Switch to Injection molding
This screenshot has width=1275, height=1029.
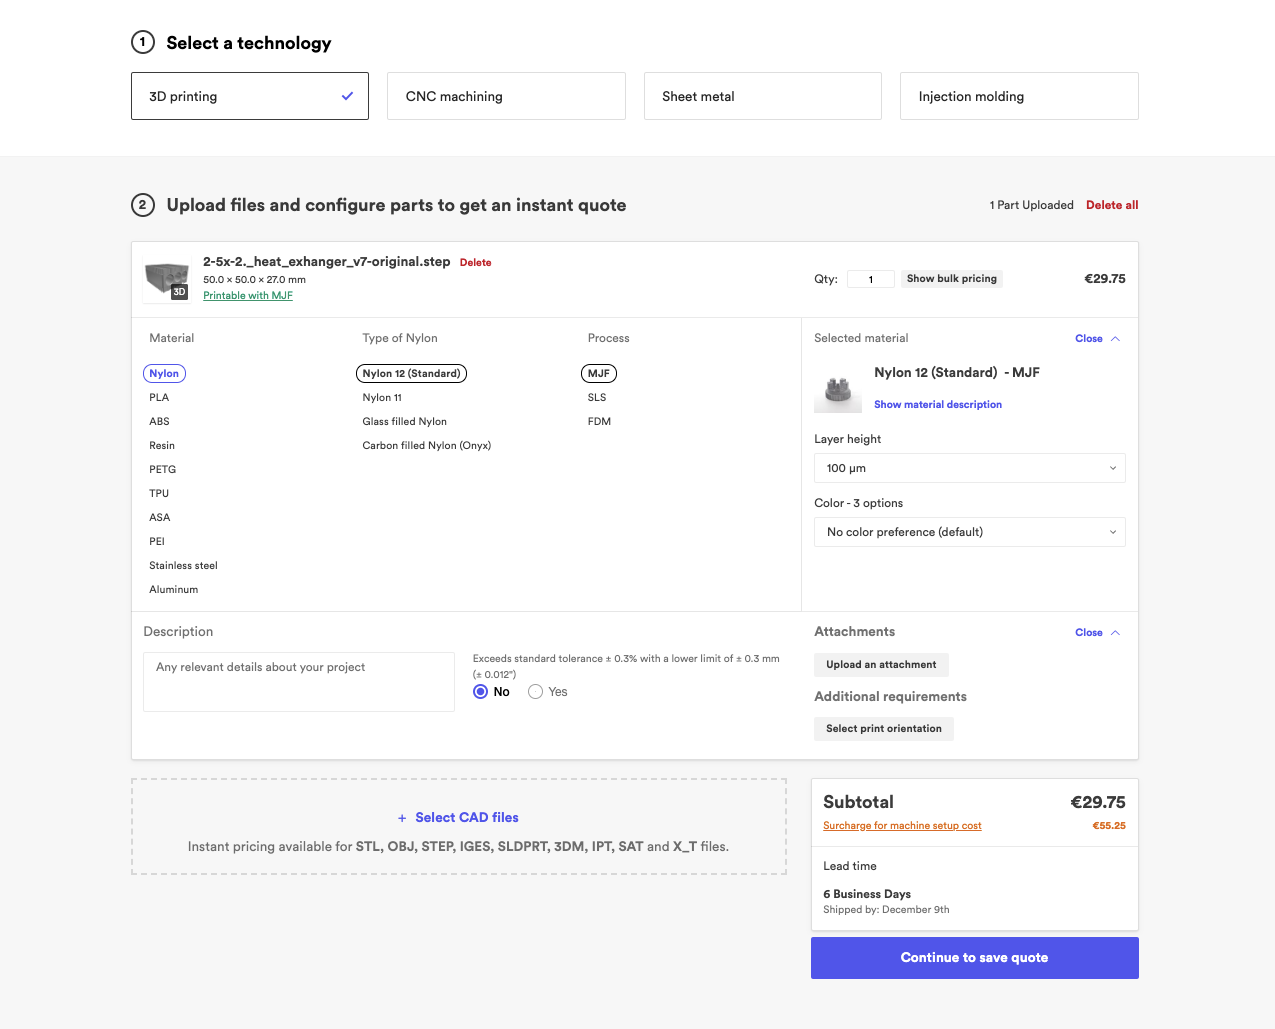tap(1018, 95)
